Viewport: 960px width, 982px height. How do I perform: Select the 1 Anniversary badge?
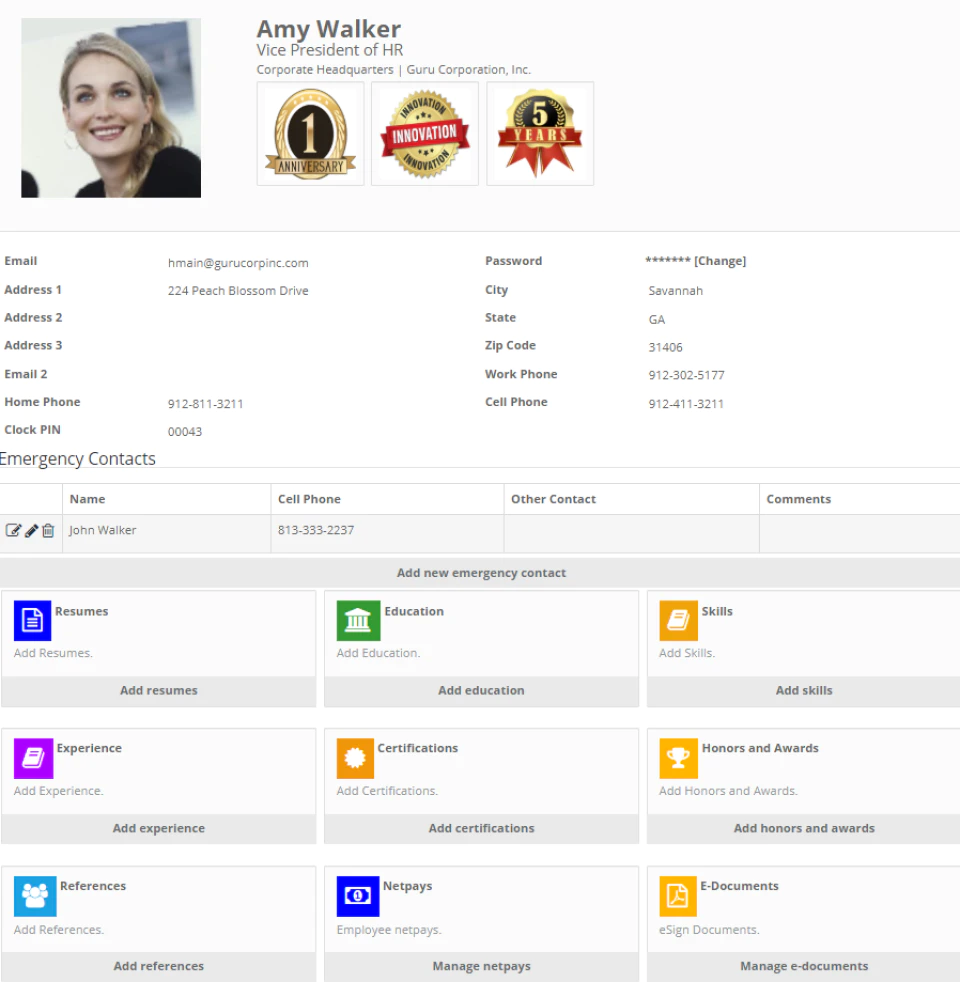[x=311, y=133]
